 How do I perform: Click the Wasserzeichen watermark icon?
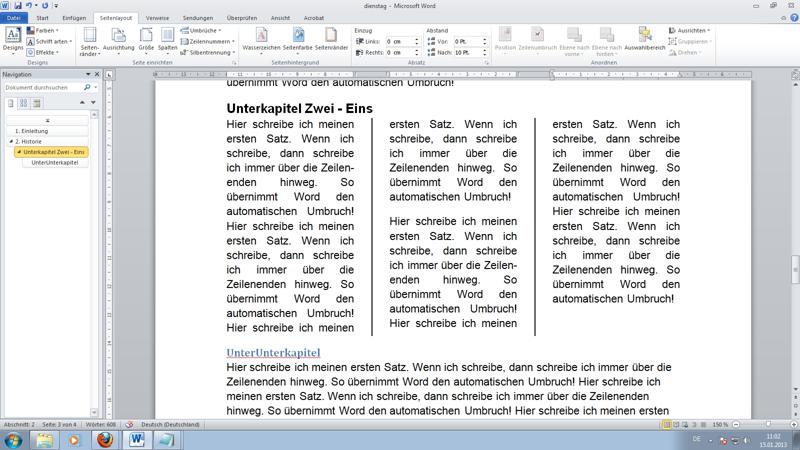pyautogui.click(x=261, y=40)
